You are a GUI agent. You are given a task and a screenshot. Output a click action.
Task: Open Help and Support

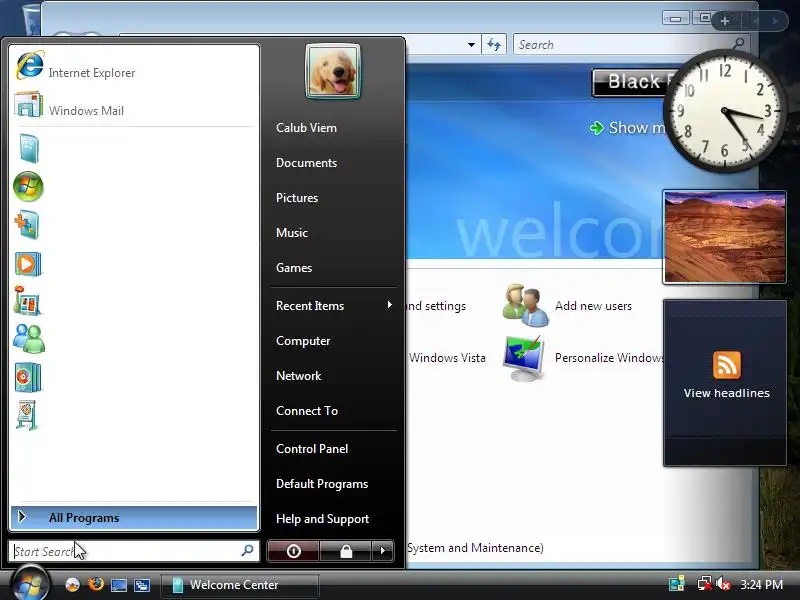(x=322, y=519)
